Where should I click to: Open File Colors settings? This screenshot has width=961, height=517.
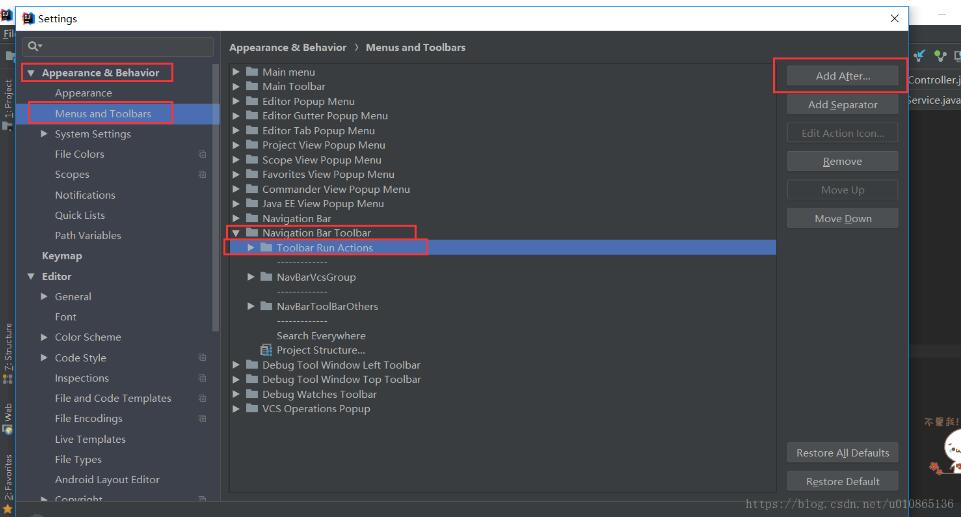(80, 154)
